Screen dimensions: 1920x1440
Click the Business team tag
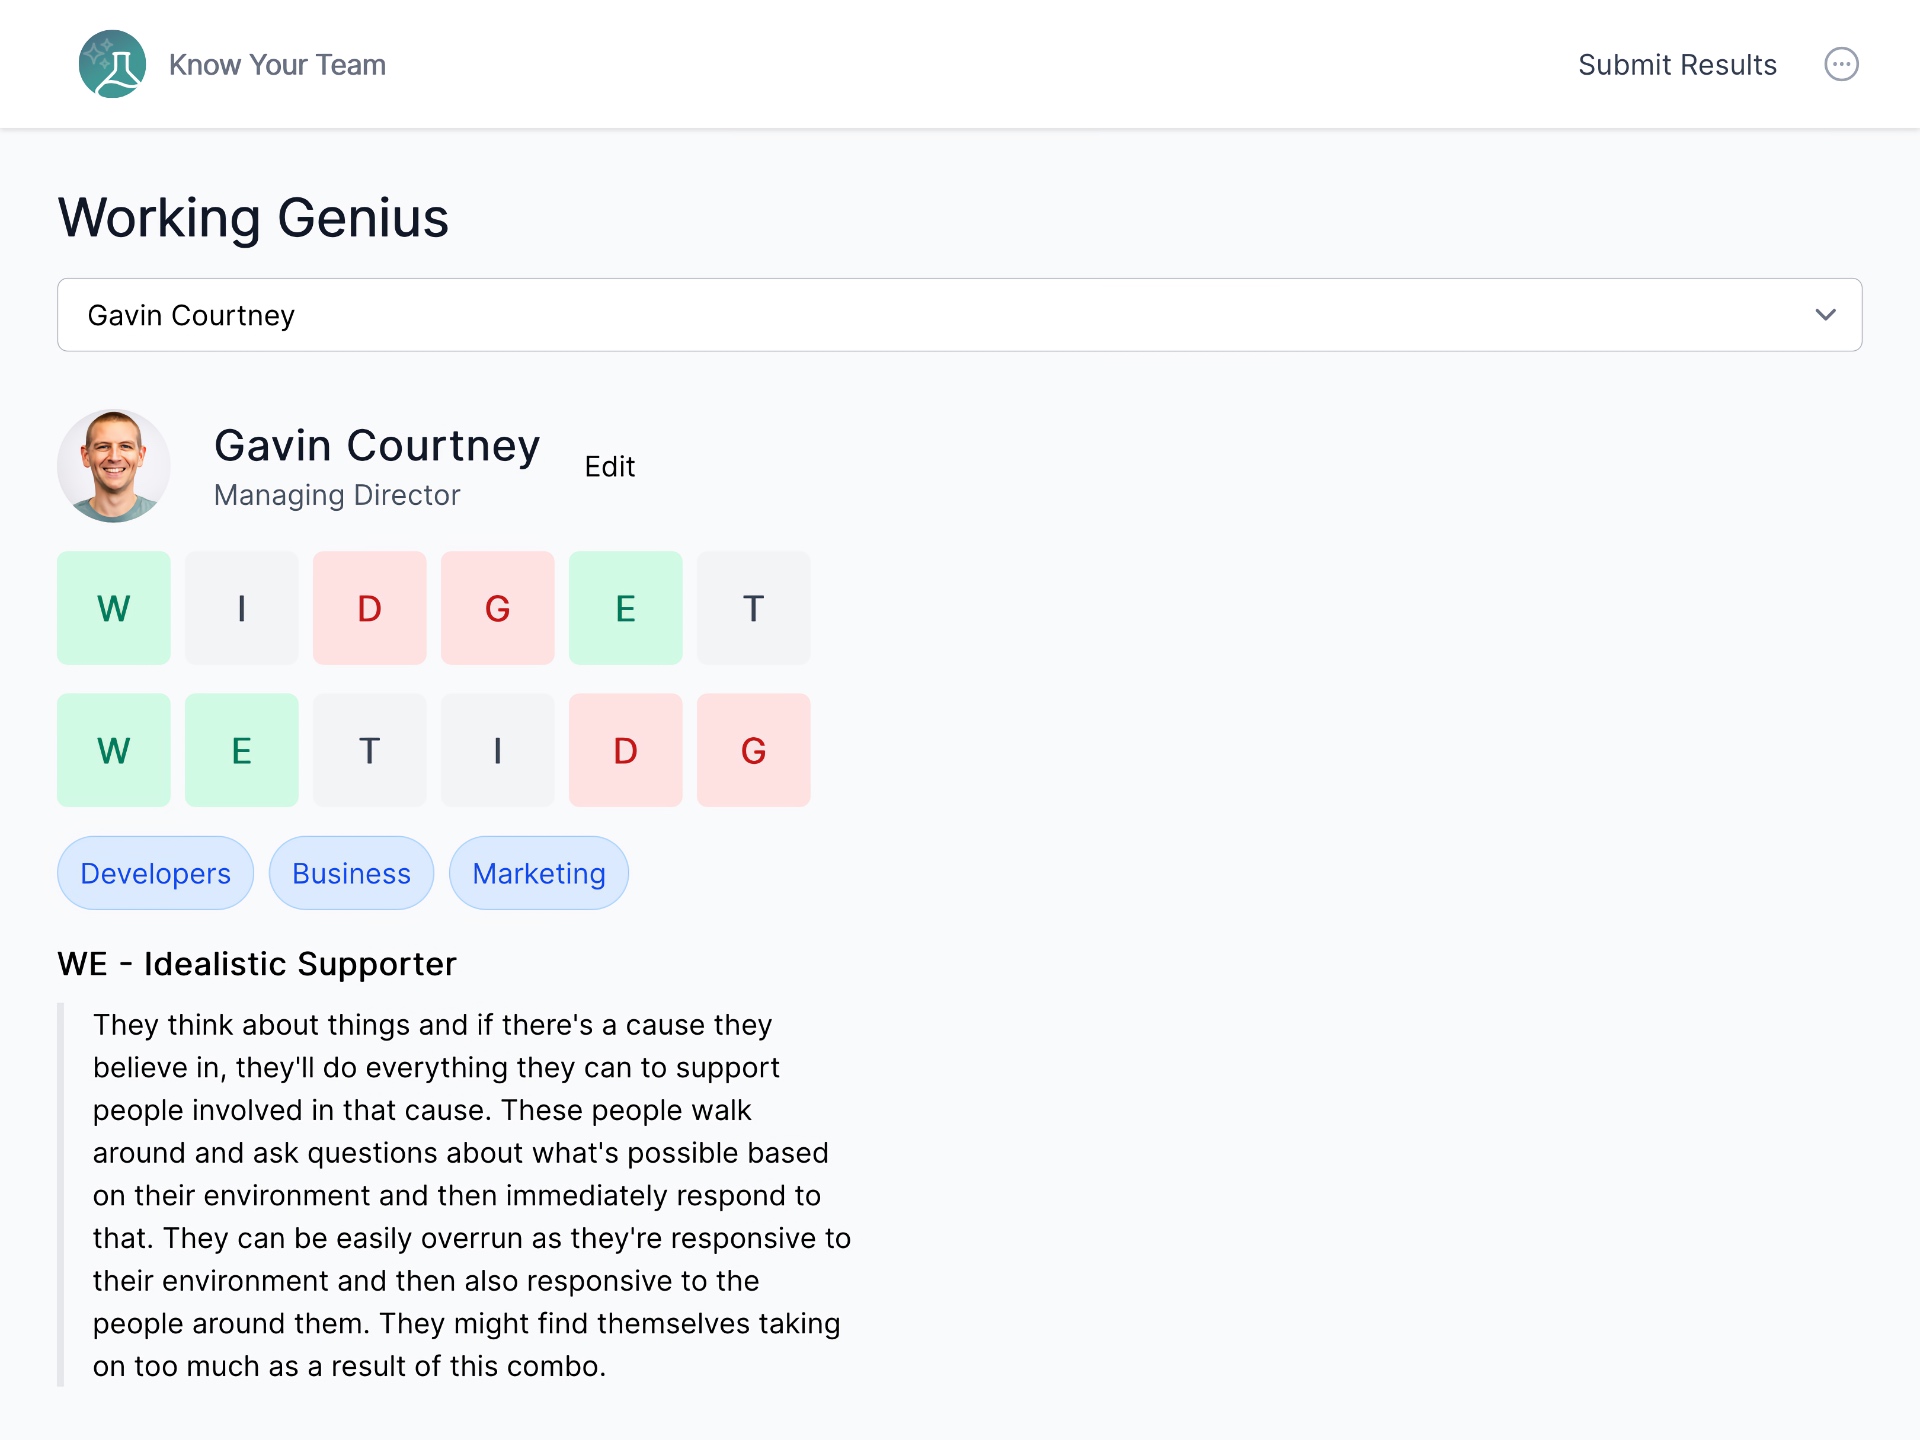(351, 873)
